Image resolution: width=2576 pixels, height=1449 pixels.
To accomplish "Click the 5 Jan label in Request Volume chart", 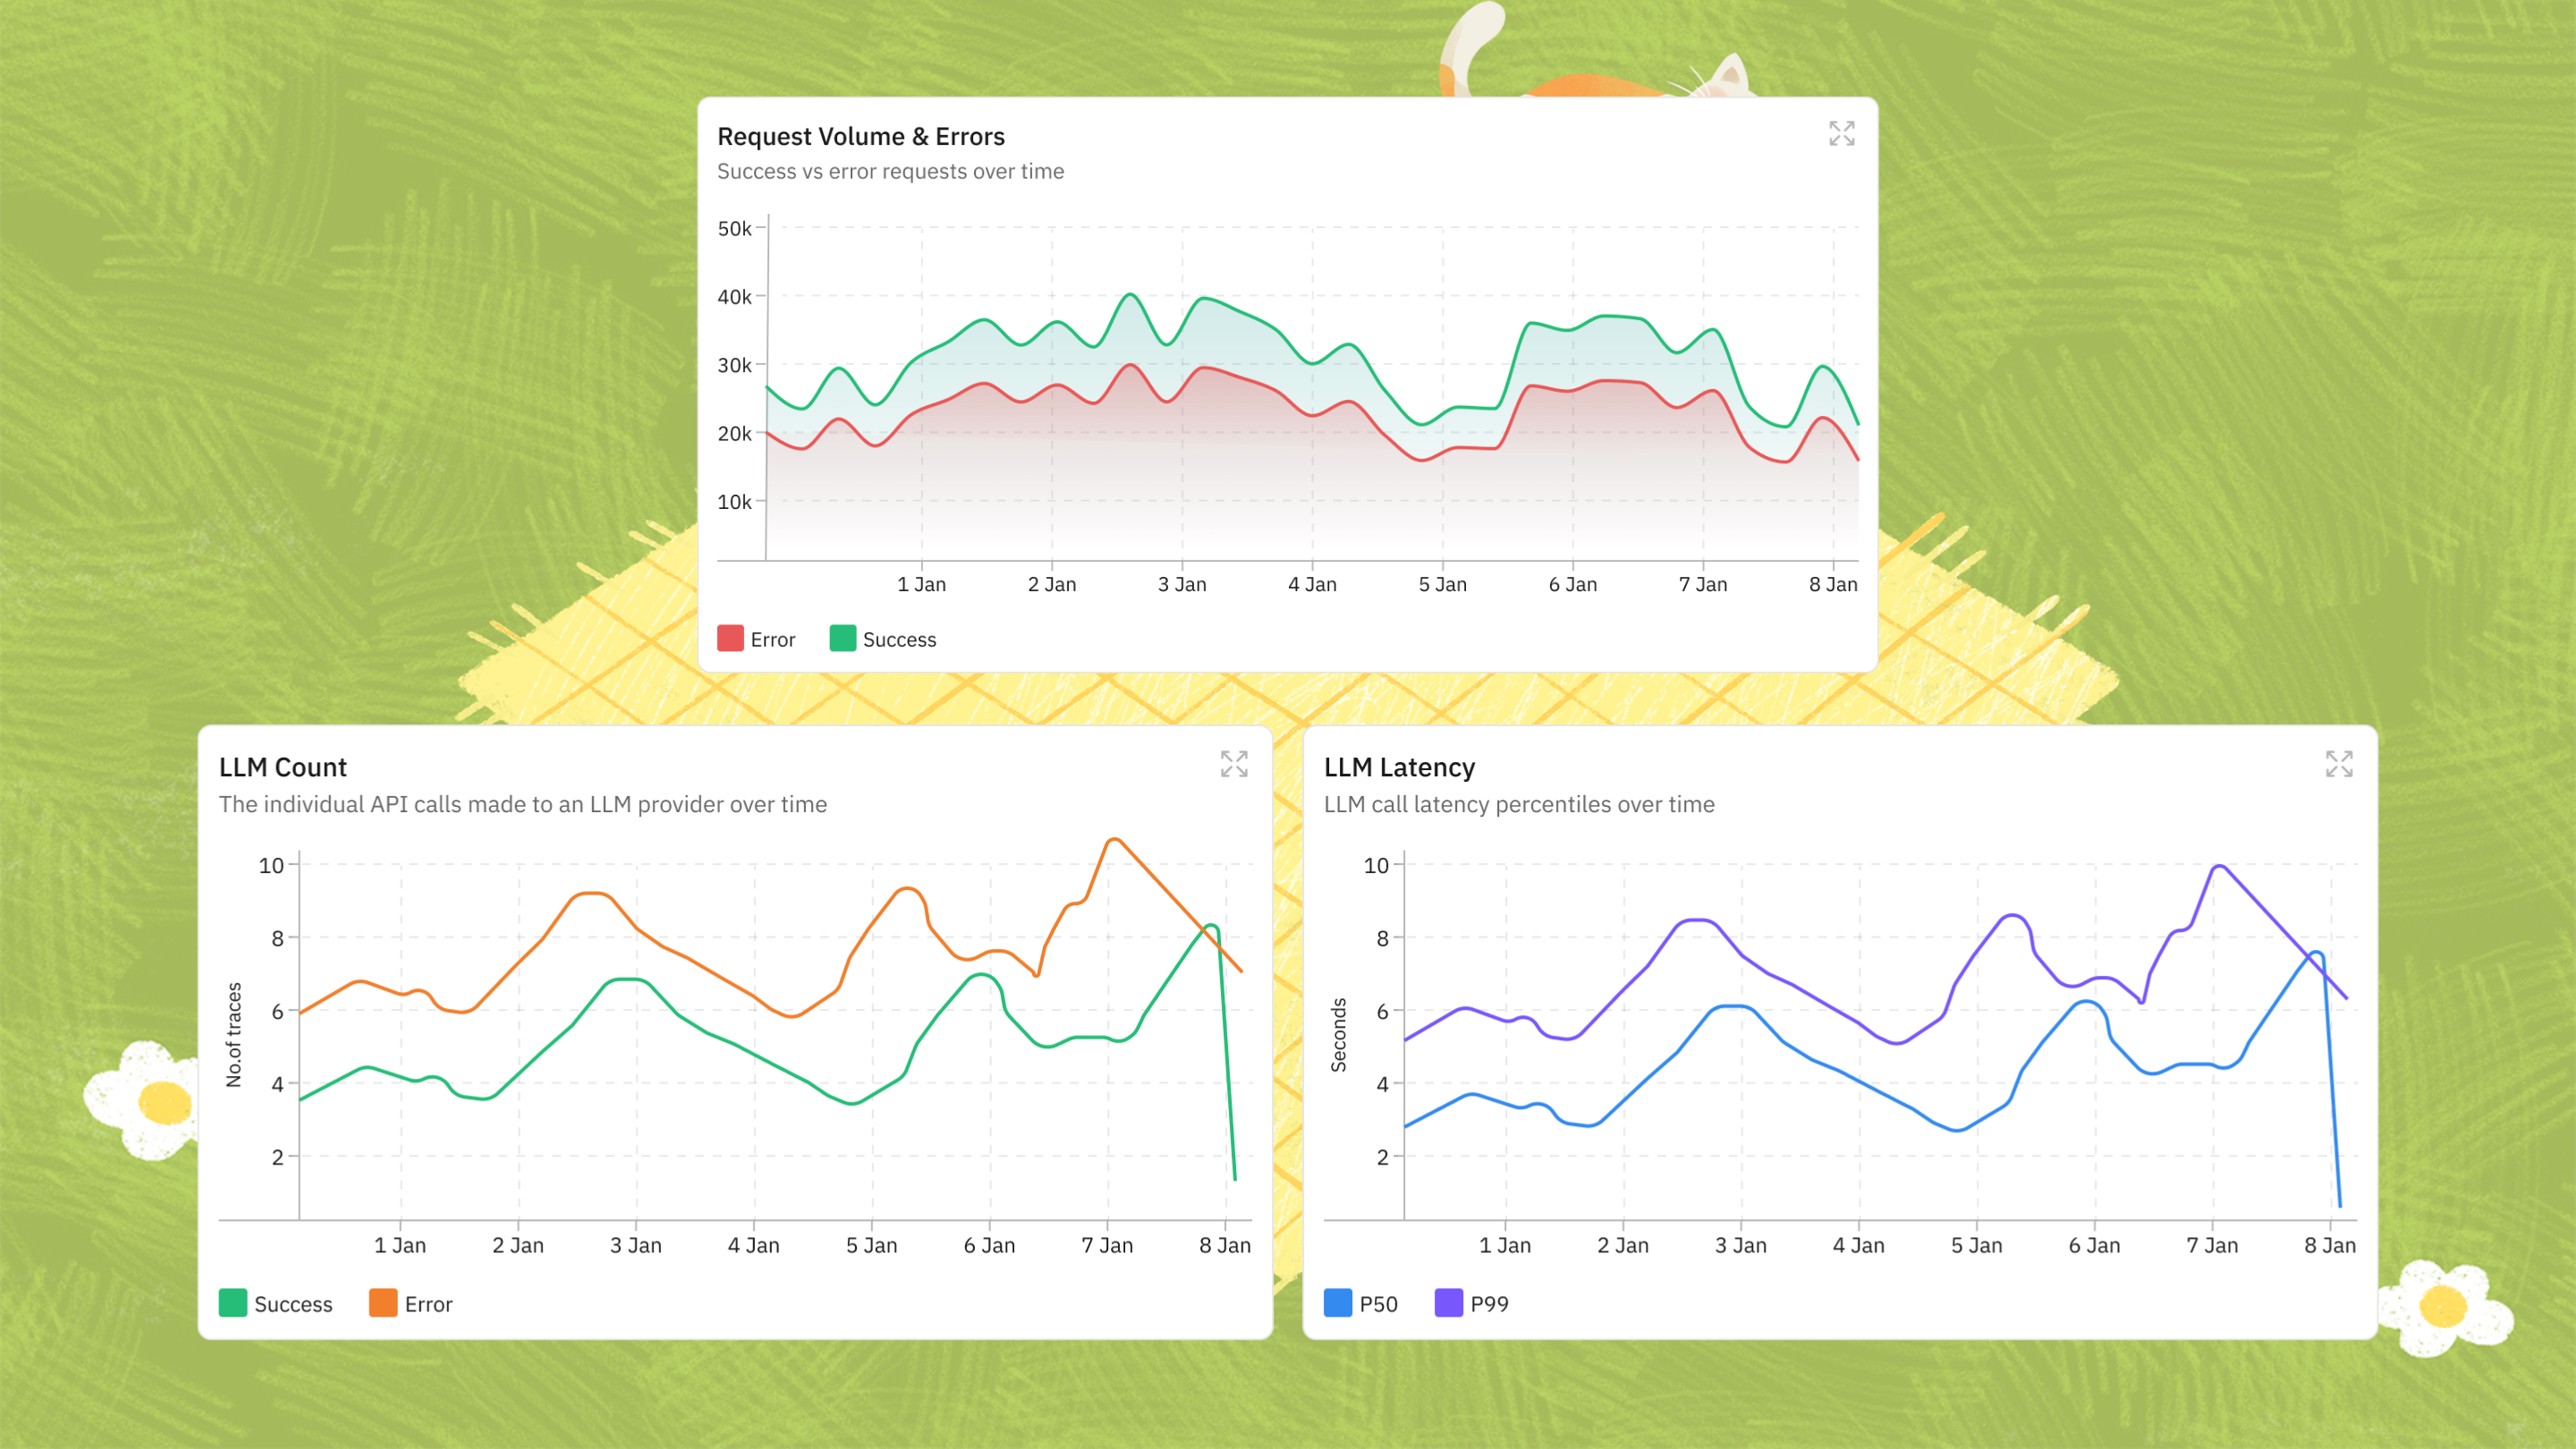I will click(1442, 584).
